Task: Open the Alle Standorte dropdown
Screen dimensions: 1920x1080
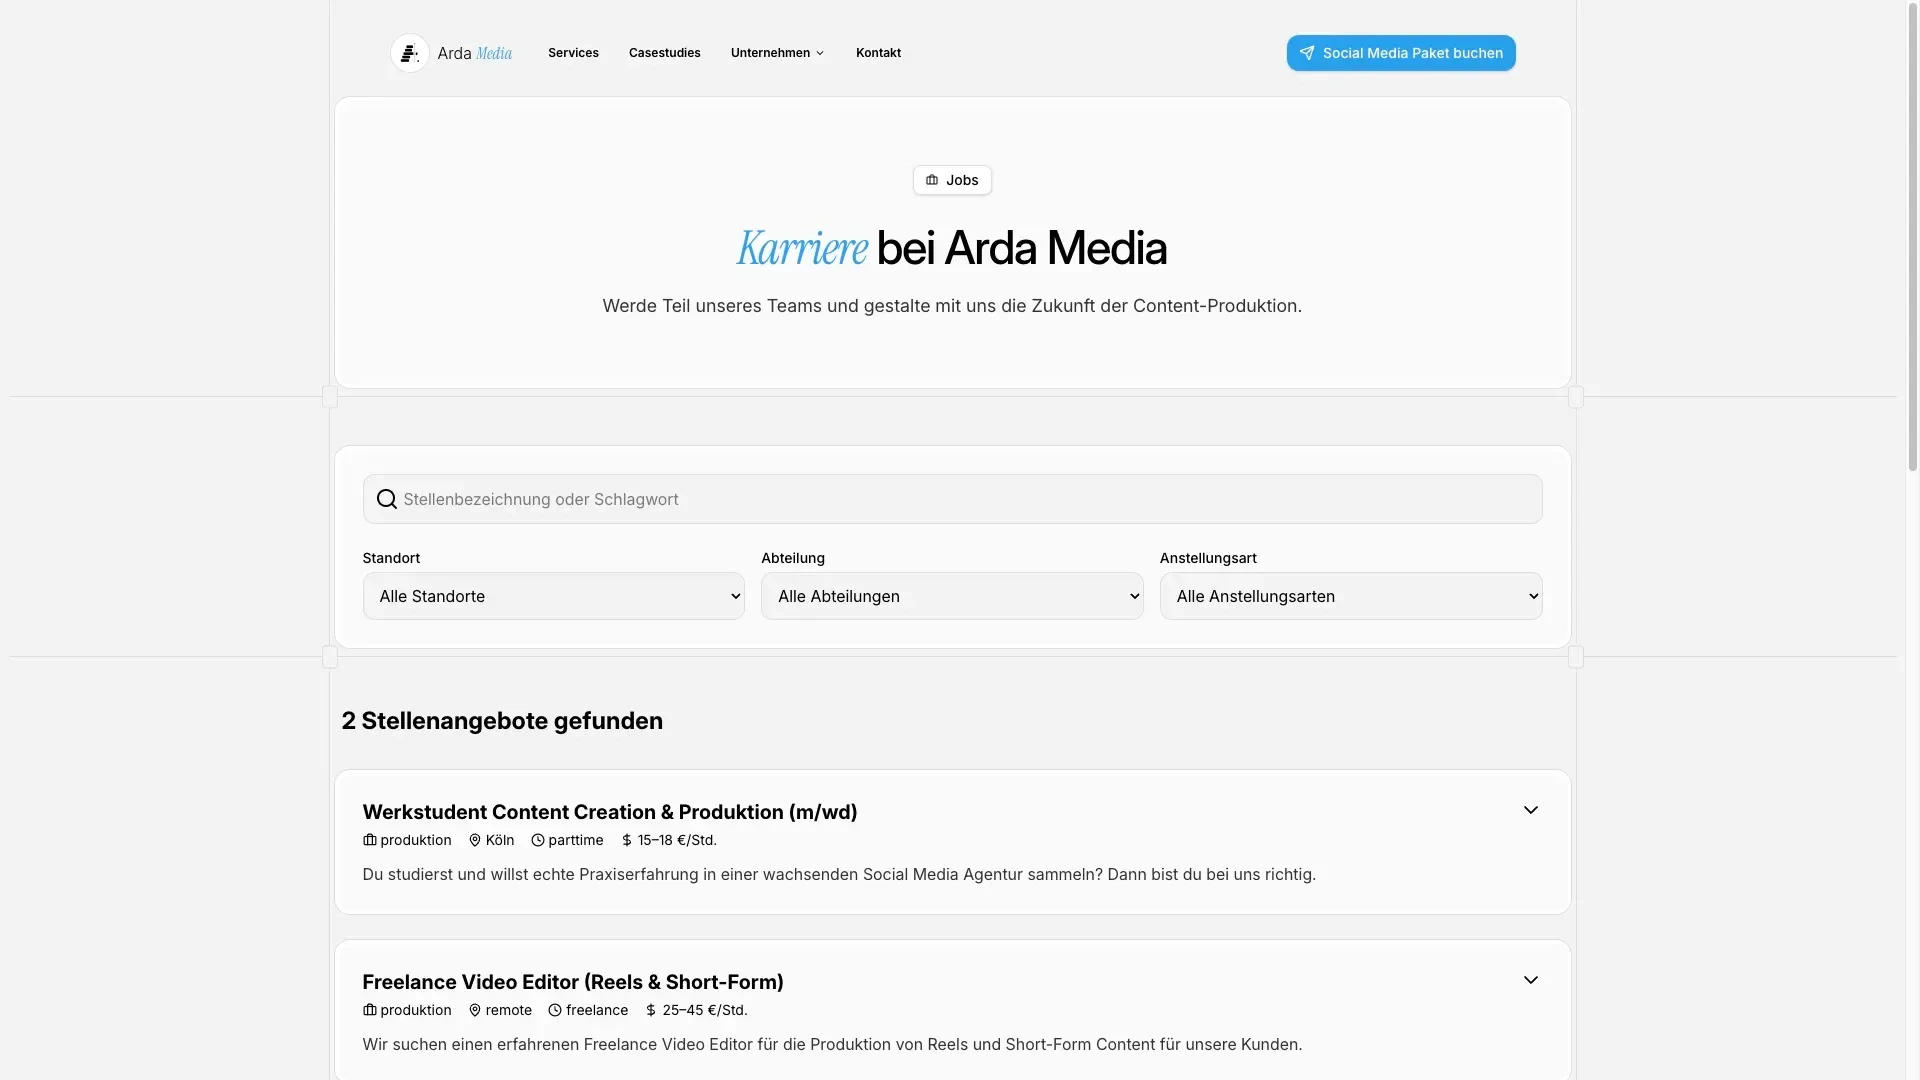Action: click(x=554, y=596)
